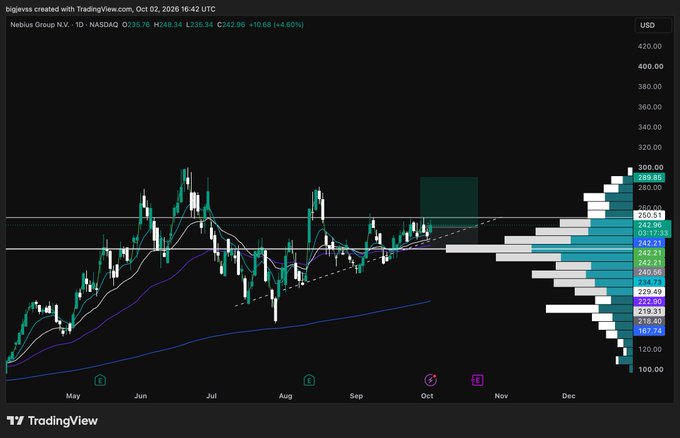Click the 120.00 price axis label
680x438 pixels.
click(x=650, y=349)
